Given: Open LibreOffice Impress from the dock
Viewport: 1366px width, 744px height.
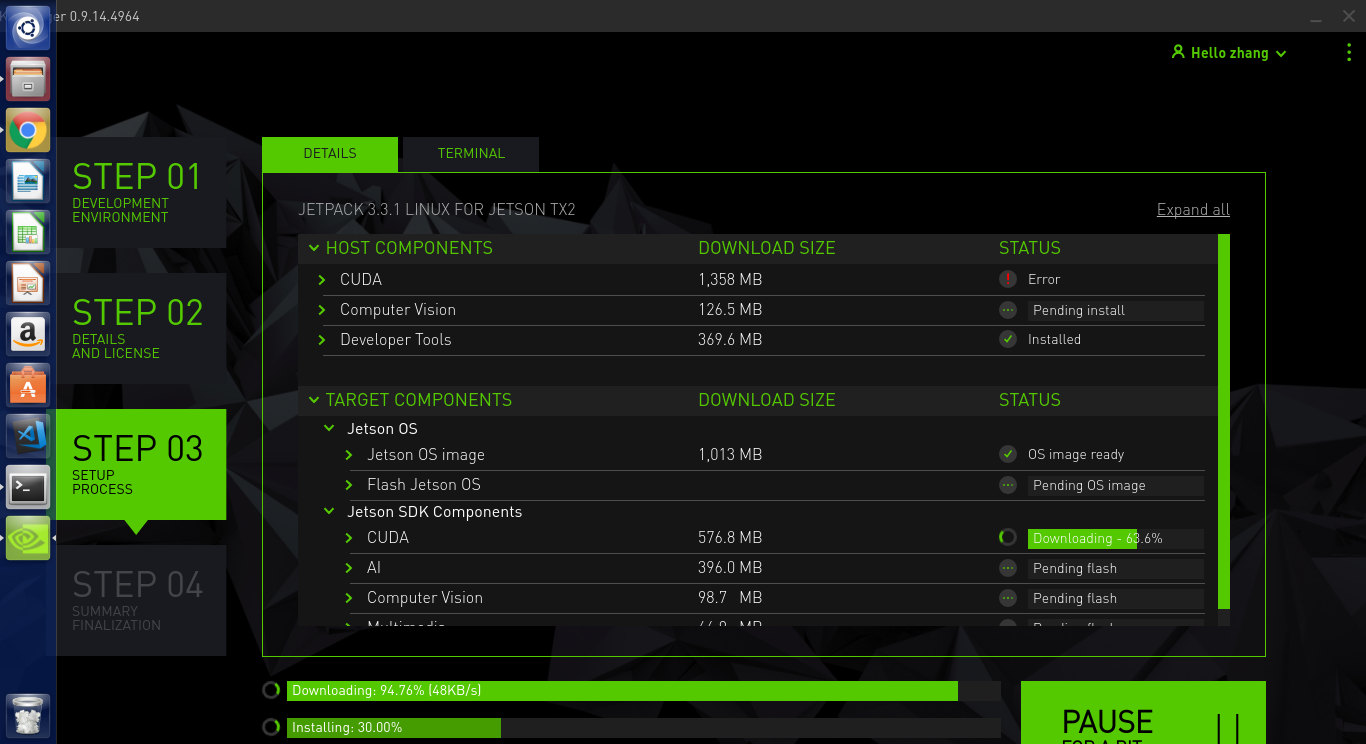Looking at the screenshot, I should [x=28, y=283].
